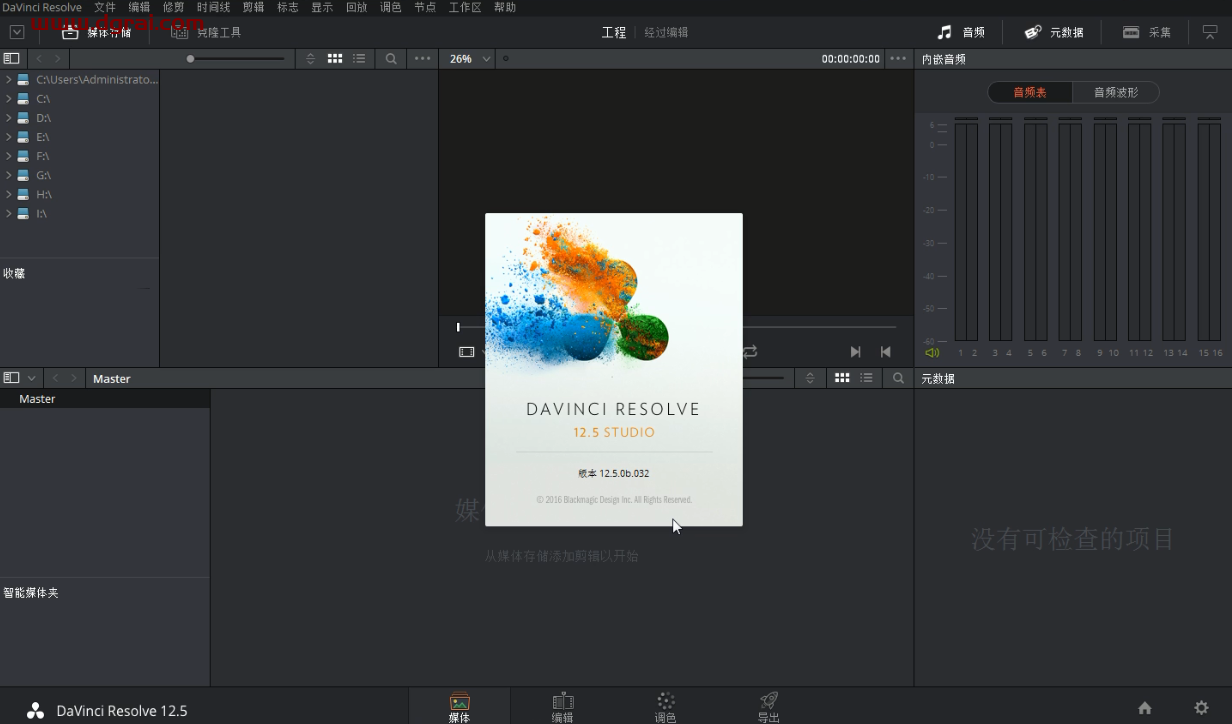
Task: Click the 克隆工具 button
Action: (207, 32)
